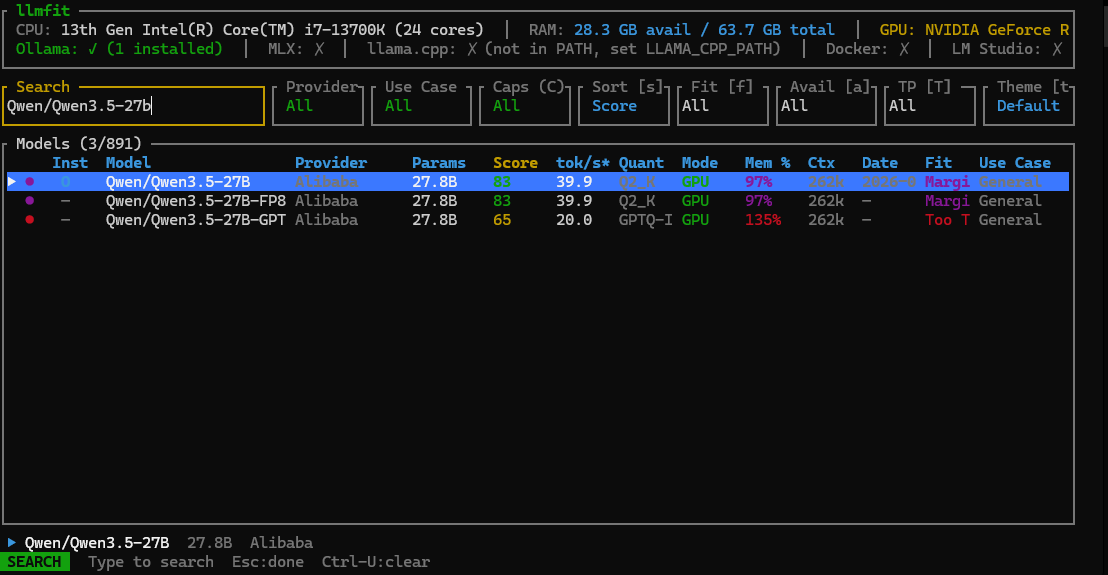Click the llama.cpp not in PATH status
The image size is (1108, 575).
pyautogui.click(x=574, y=49)
